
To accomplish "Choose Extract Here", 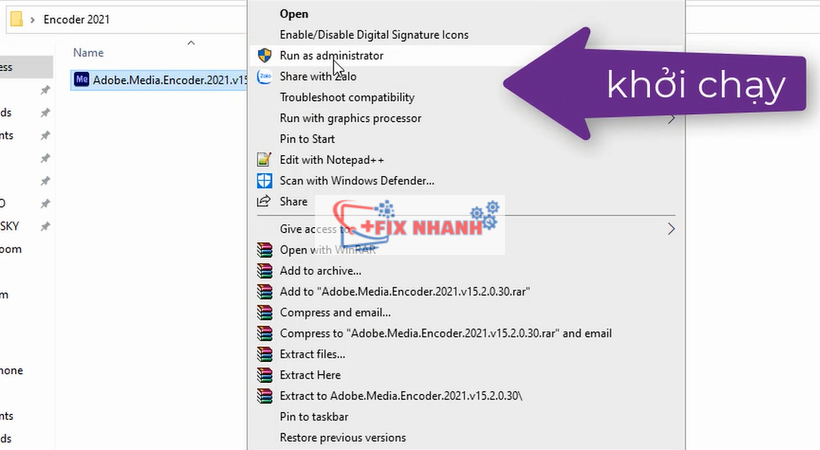I will coord(310,375).
